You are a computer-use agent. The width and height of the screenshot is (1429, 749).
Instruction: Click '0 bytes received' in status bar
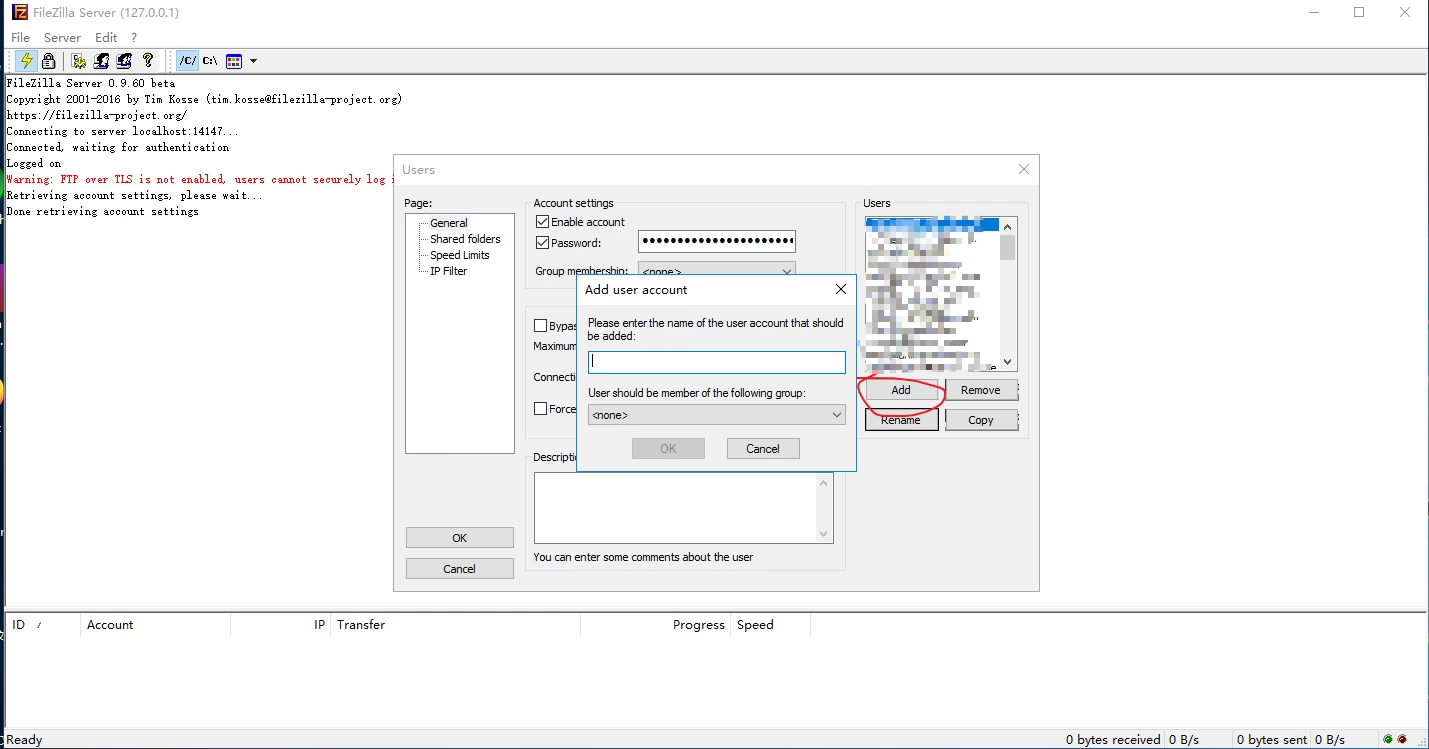(x=1113, y=740)
